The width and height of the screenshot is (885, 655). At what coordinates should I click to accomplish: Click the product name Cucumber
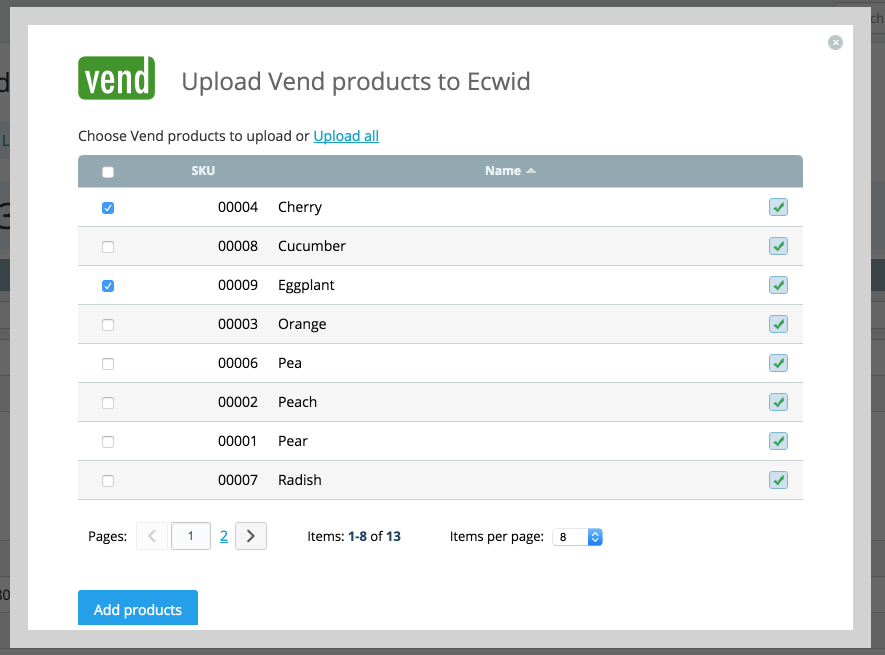pyautogui.click(x=312, y=246)
